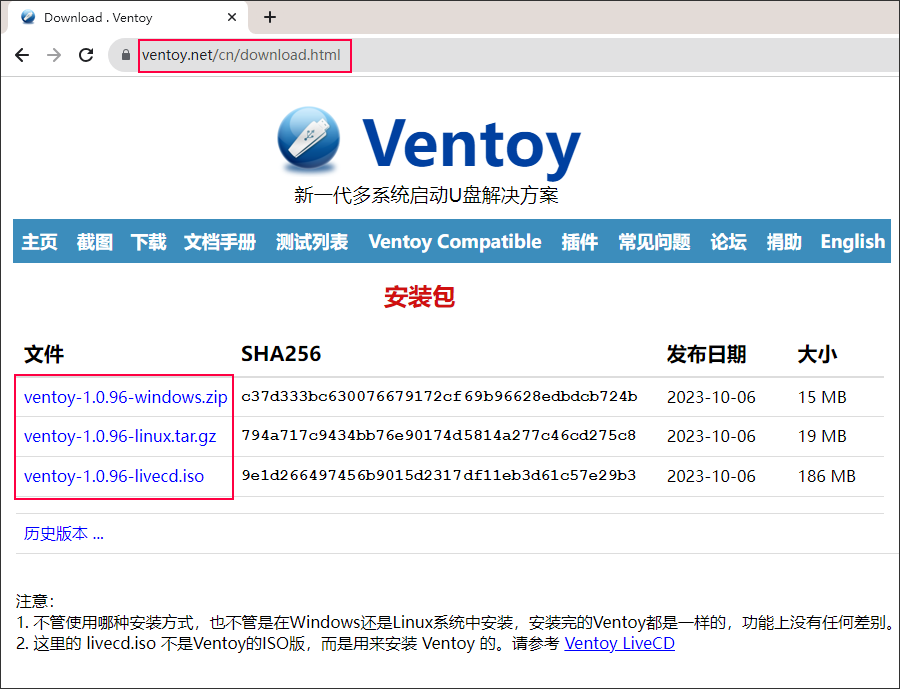The height and width of the screenshot is (689, 900).
Task: Click the browser back arrow
Action: (22, 55)
